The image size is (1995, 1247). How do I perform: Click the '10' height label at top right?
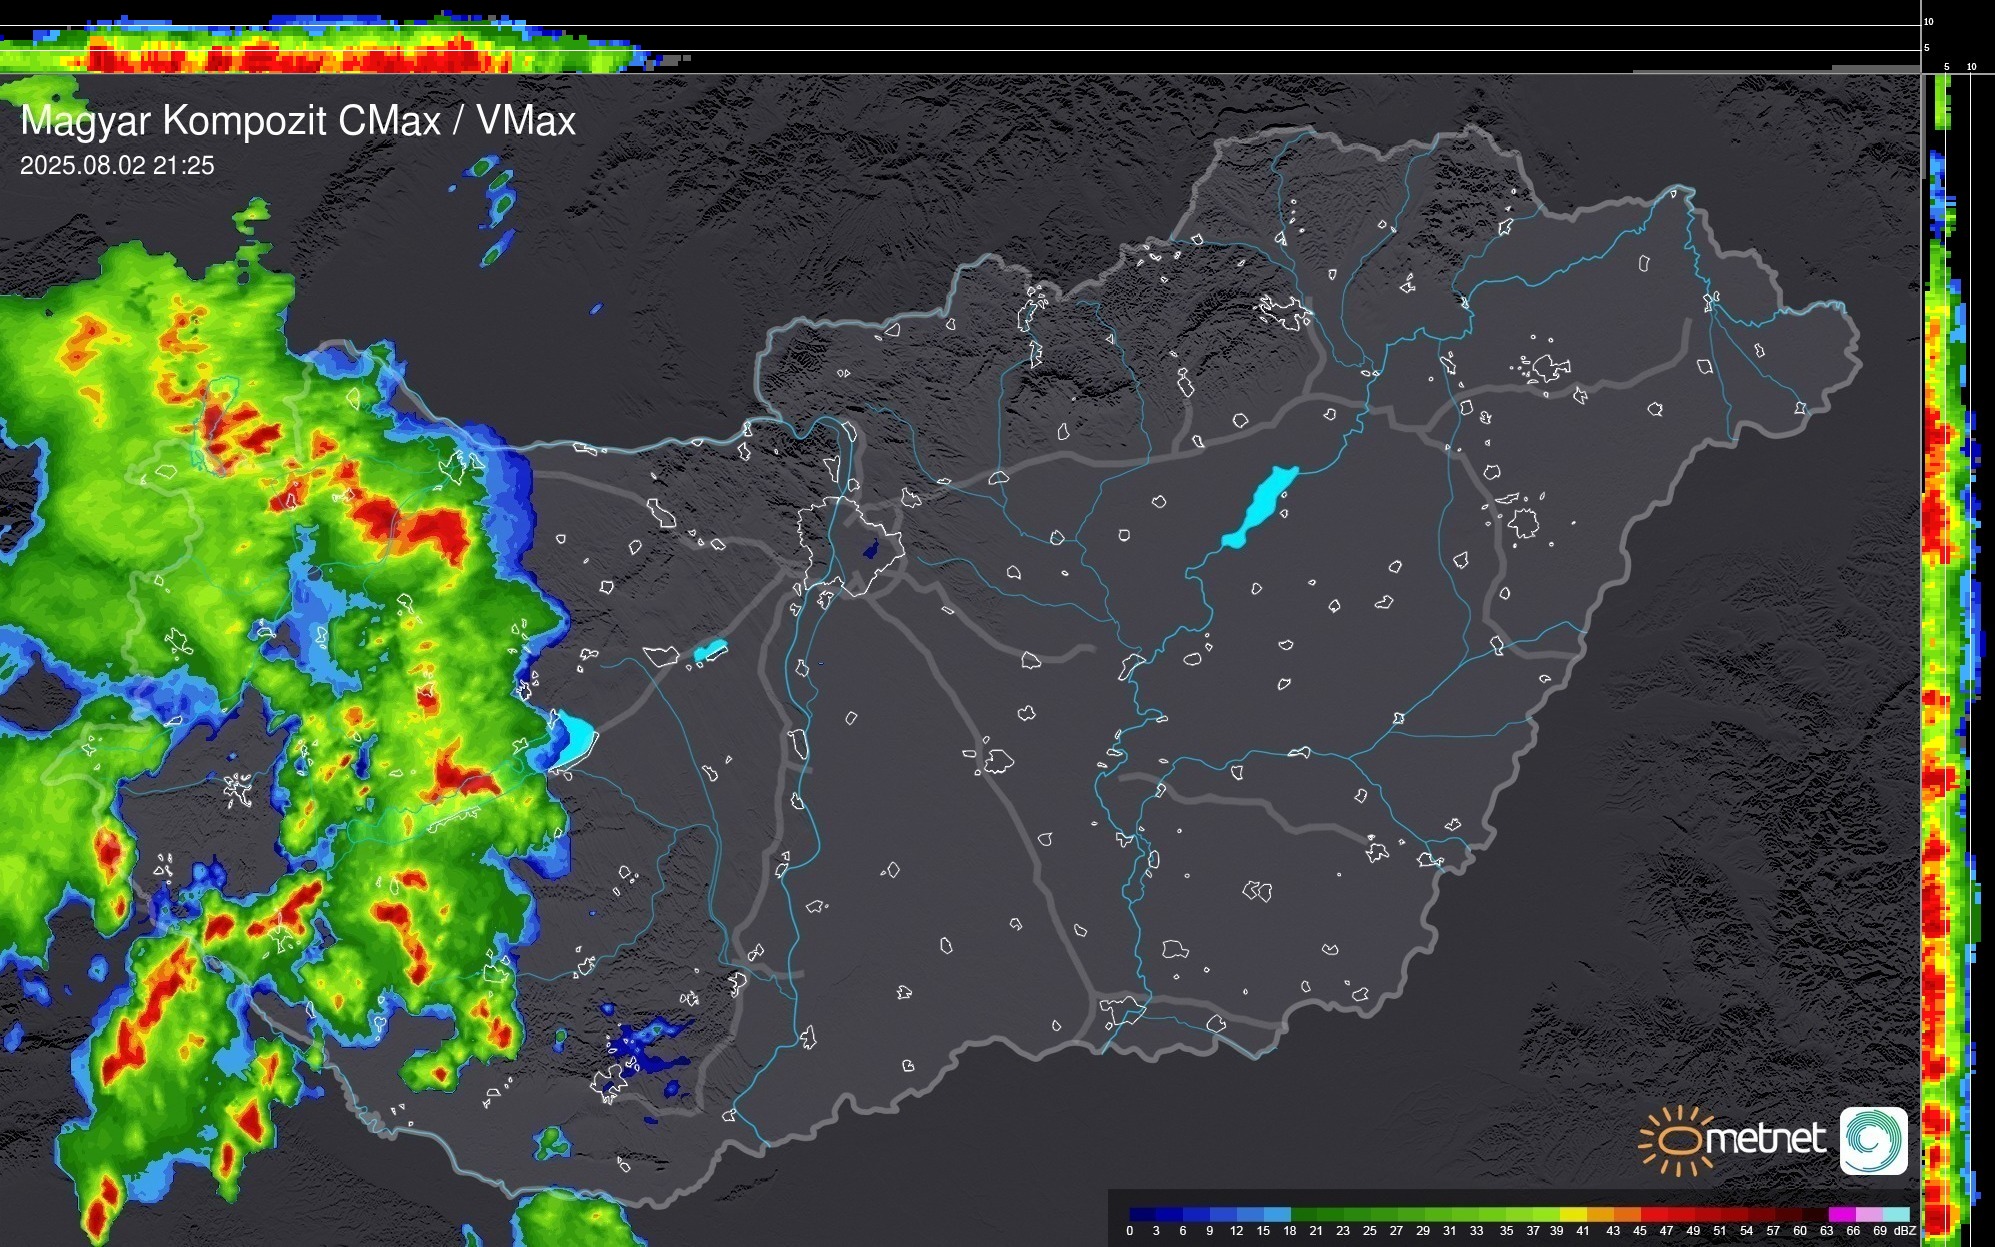pos(1929,21)
